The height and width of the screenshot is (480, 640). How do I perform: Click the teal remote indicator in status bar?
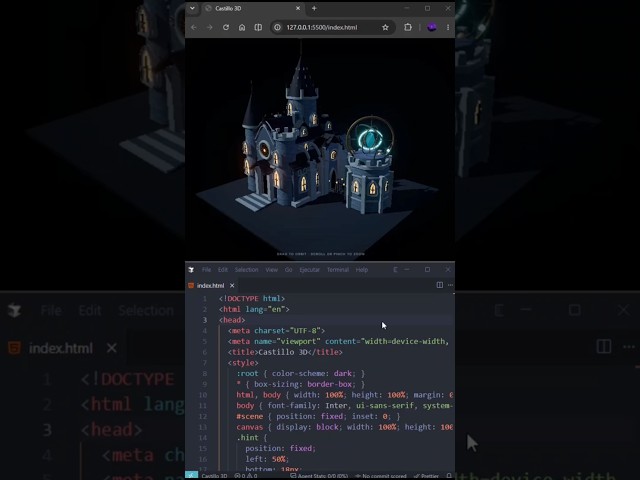pos(191,476)
